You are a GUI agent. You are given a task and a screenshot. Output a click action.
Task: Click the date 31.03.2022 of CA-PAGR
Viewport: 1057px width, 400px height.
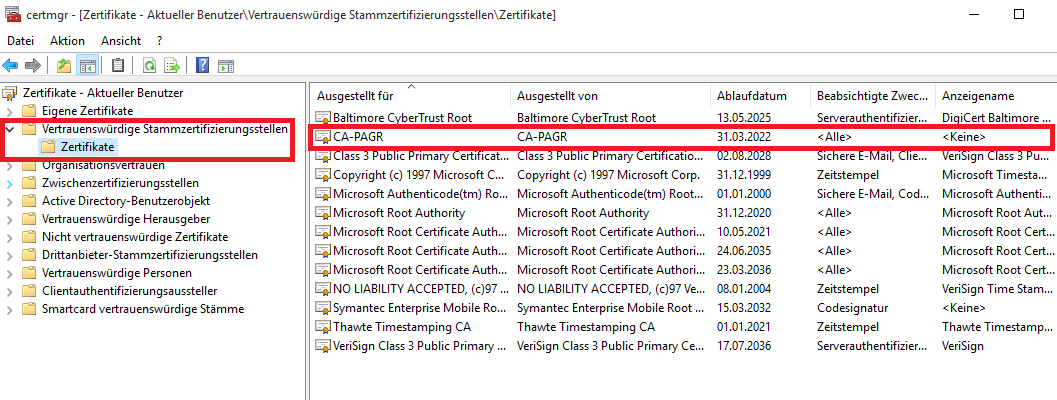tap(744, 137)
